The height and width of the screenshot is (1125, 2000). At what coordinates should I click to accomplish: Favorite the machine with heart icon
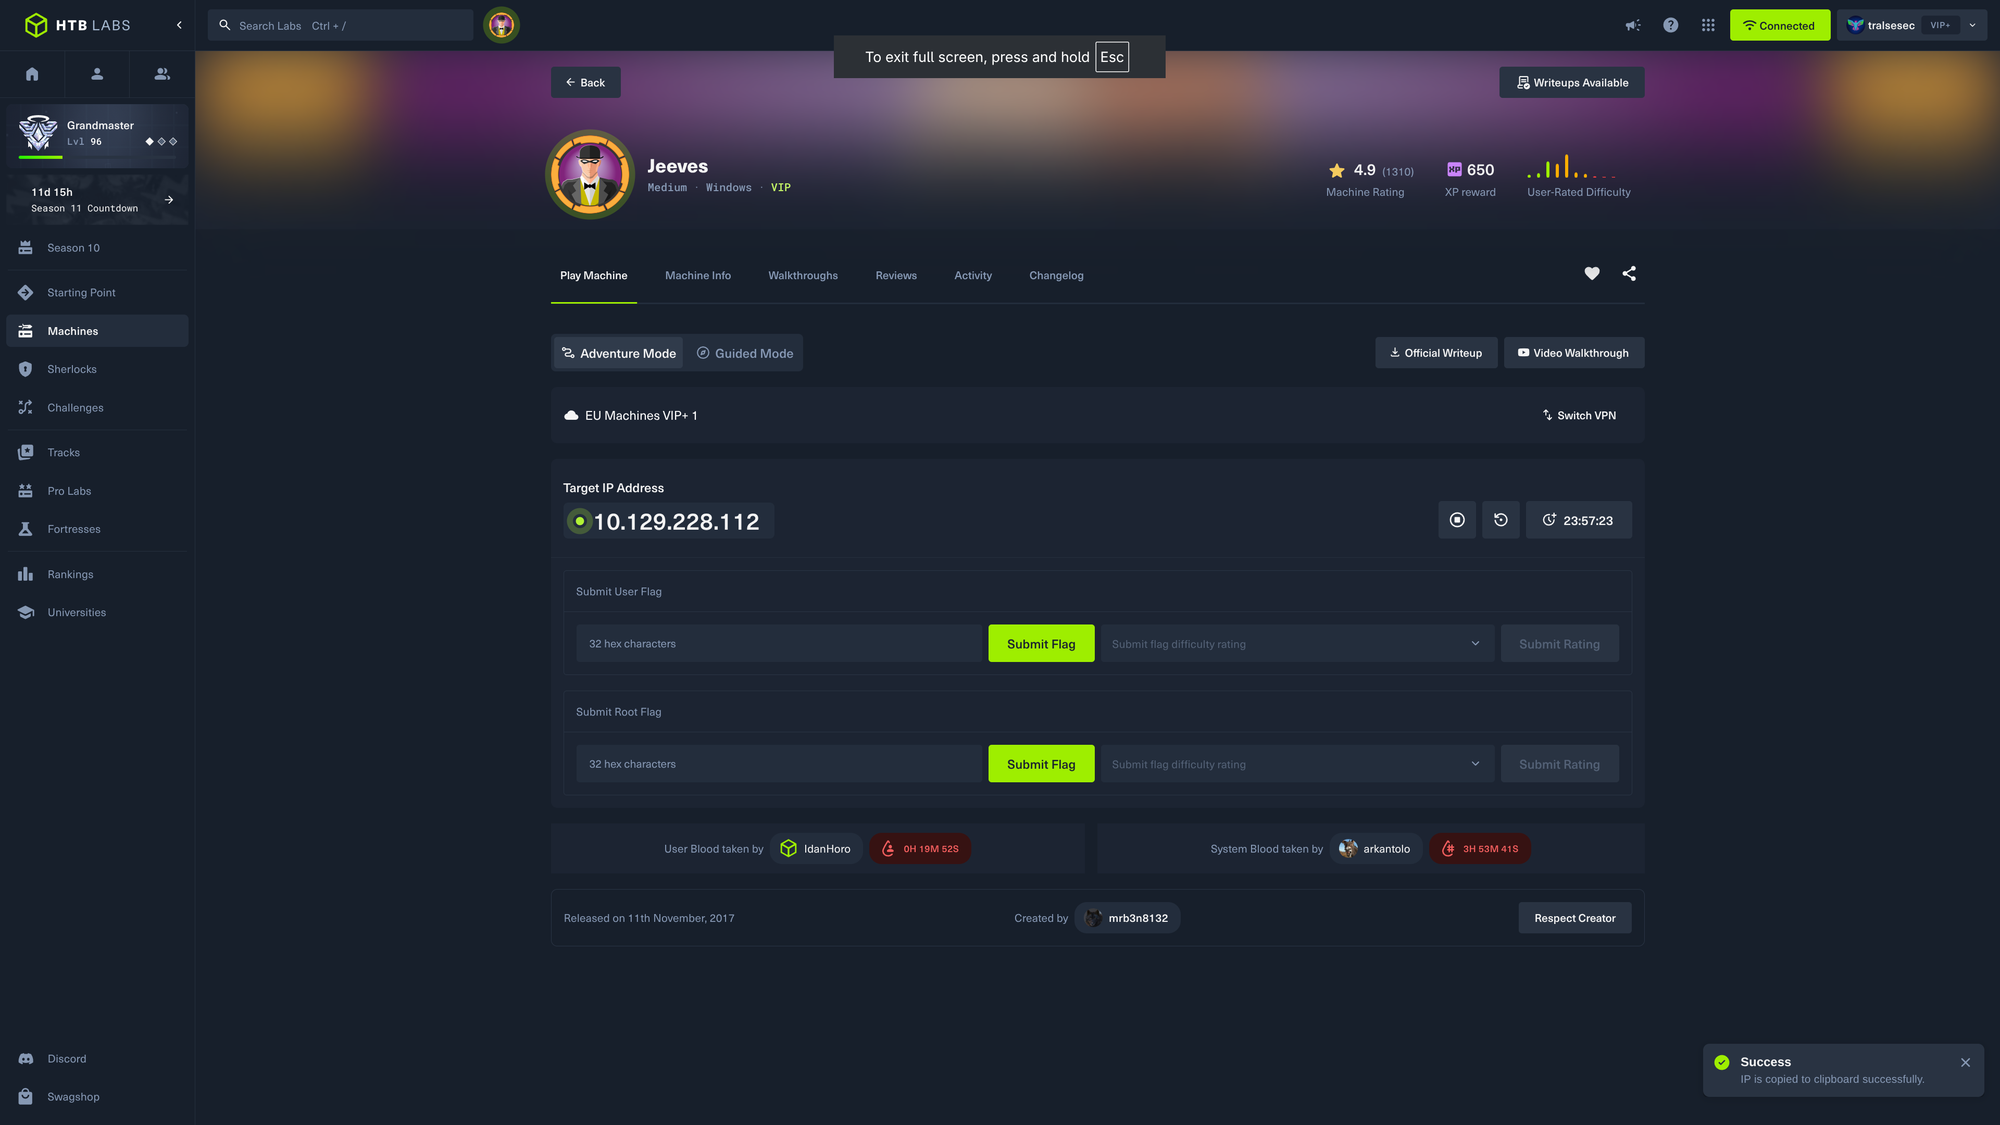[1592, 273]
